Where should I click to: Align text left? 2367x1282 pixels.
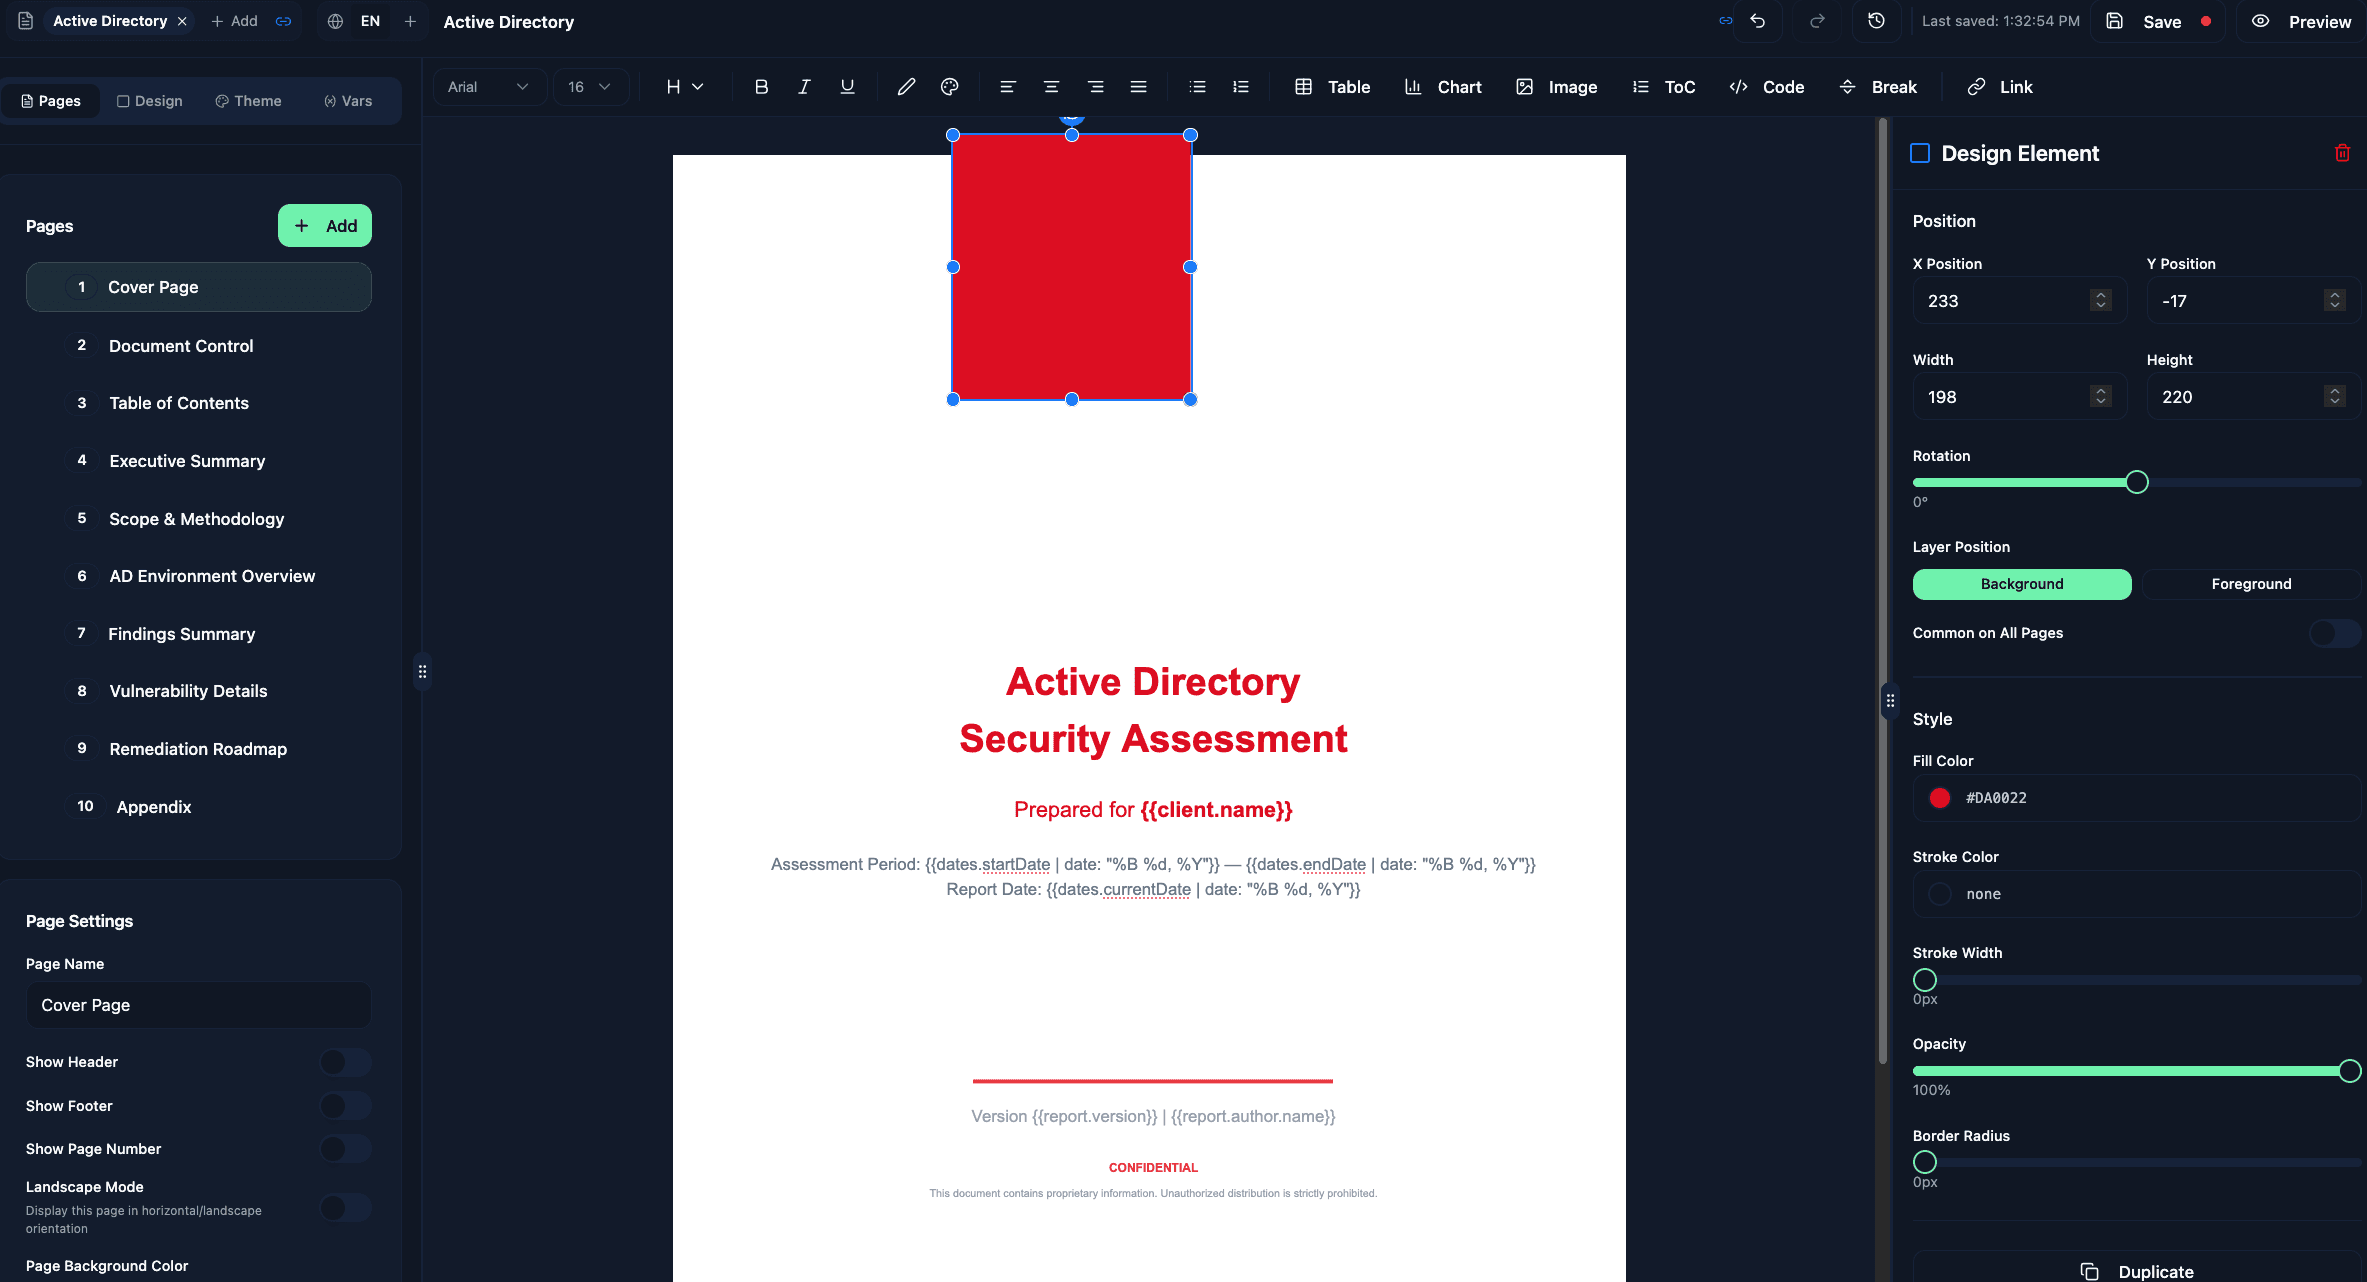pos(1008,87)
